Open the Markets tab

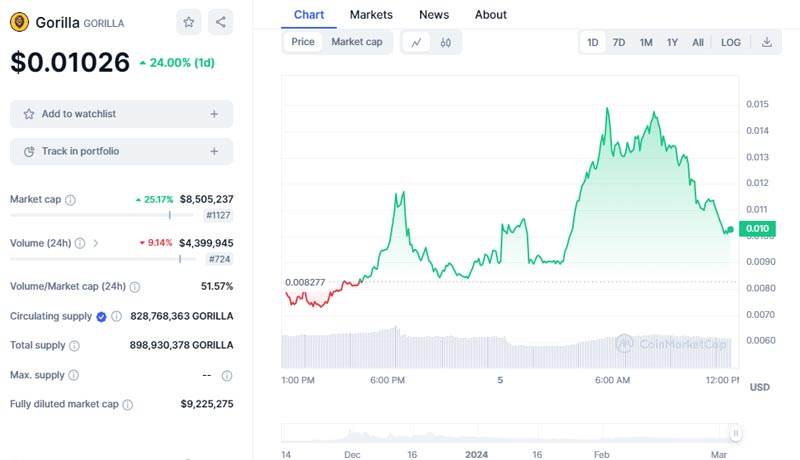point(371,15)
